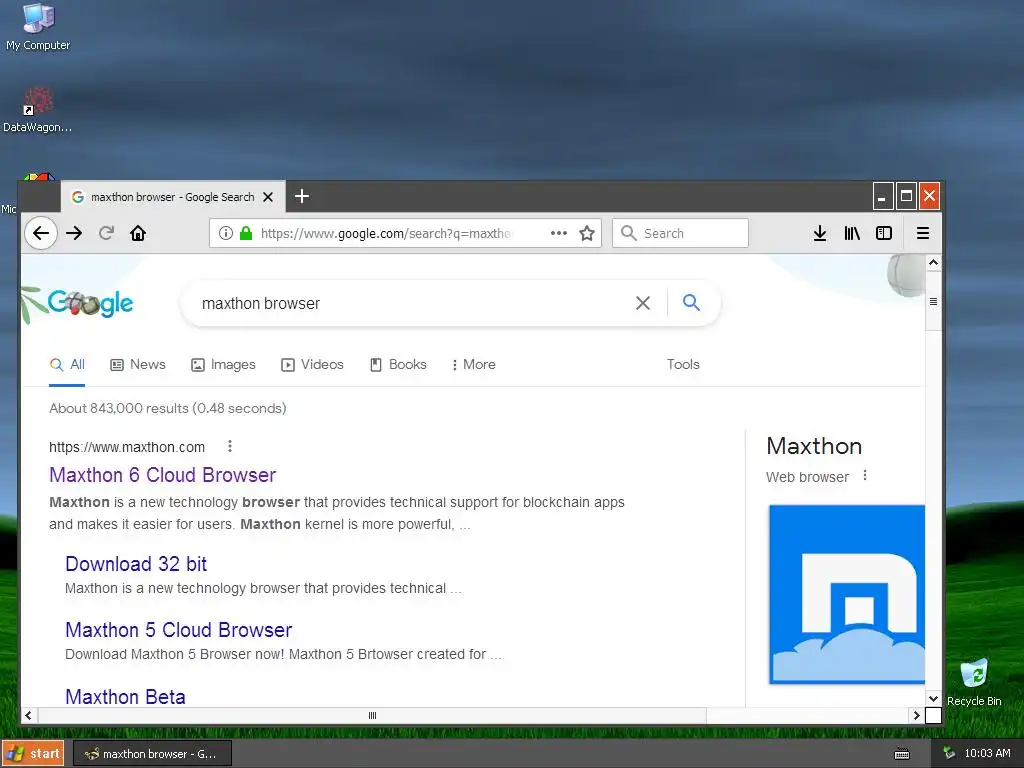Switch to News results
This screenshot has width=1024, height=768.
138,364
